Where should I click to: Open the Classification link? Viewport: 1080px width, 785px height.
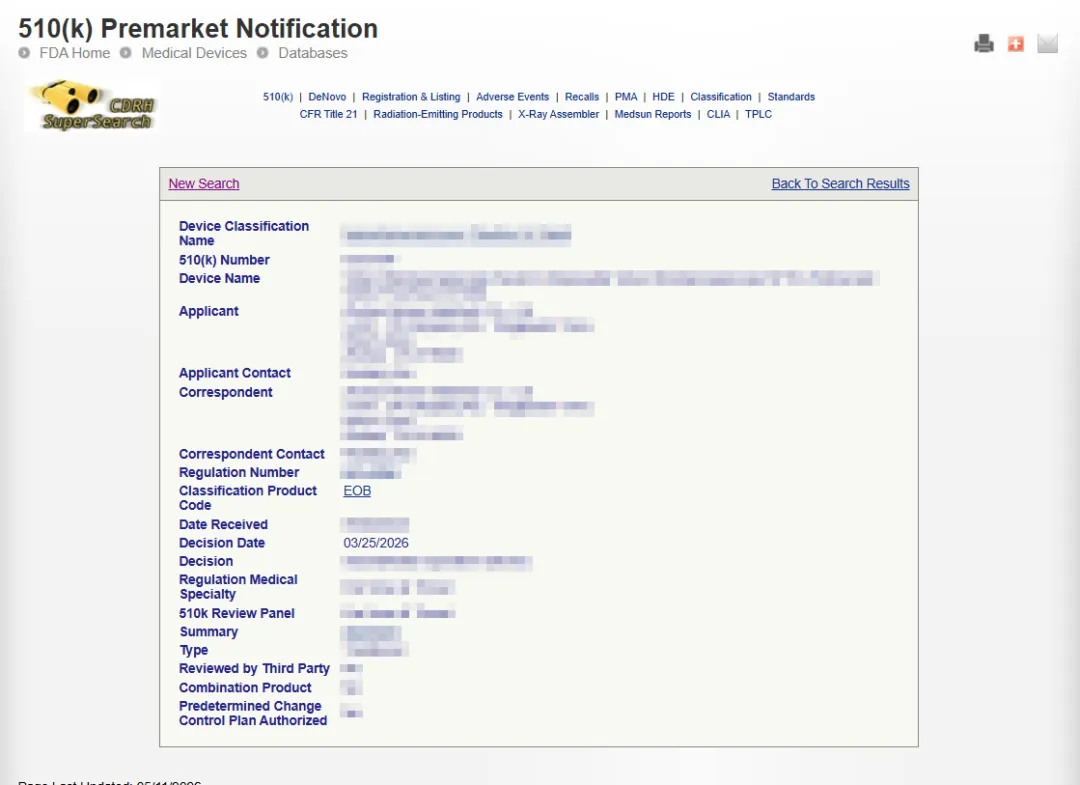(721, 97)
